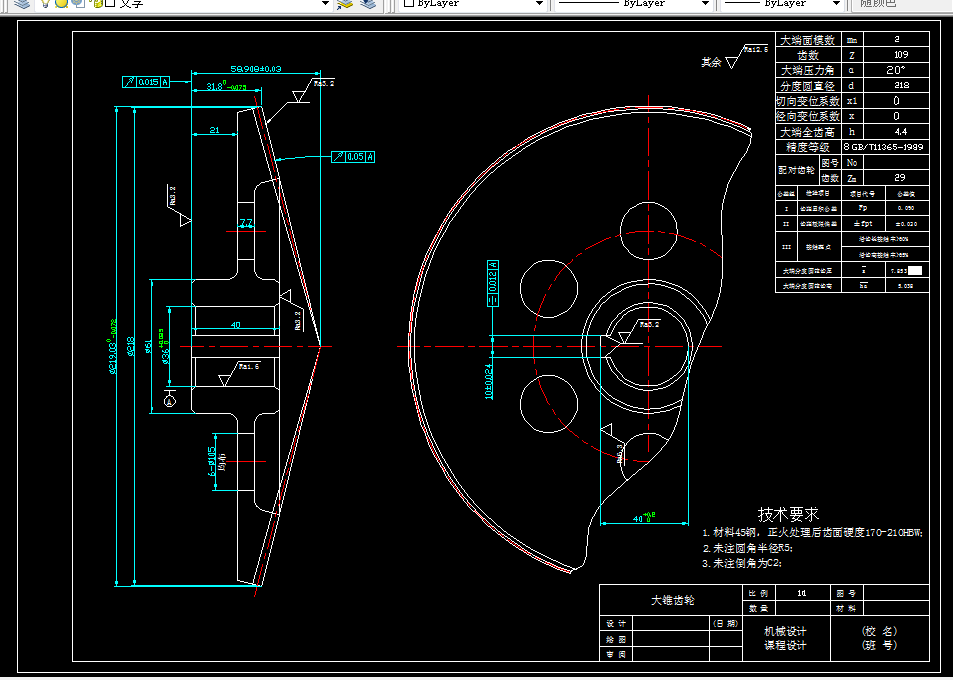The width and height of the screenshot is (953, 680).
Task: Select the 分度圆直径 table cell
Action: (808, 86)
